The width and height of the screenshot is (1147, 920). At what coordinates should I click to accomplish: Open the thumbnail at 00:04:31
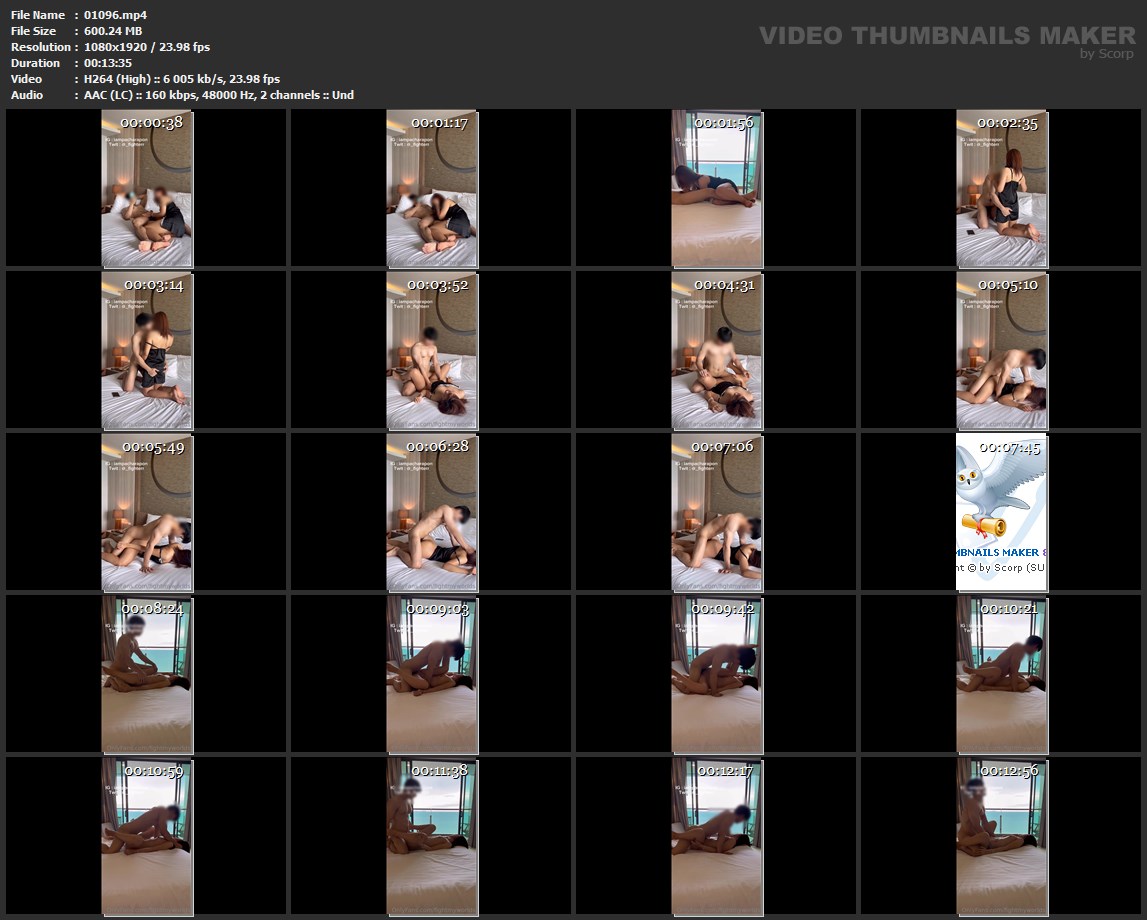click(x=717, y=350)
